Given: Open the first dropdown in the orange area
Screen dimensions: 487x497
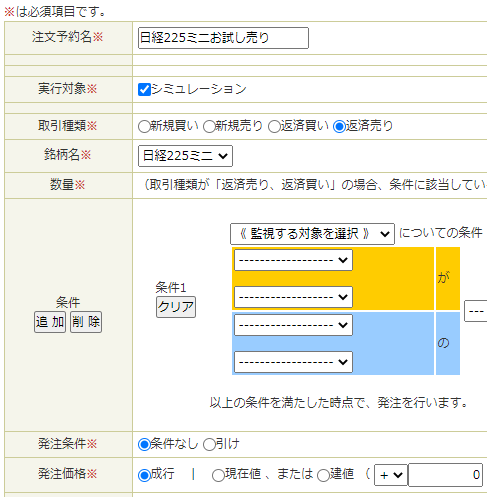Looking at the screenshot, I should [293, 260].
